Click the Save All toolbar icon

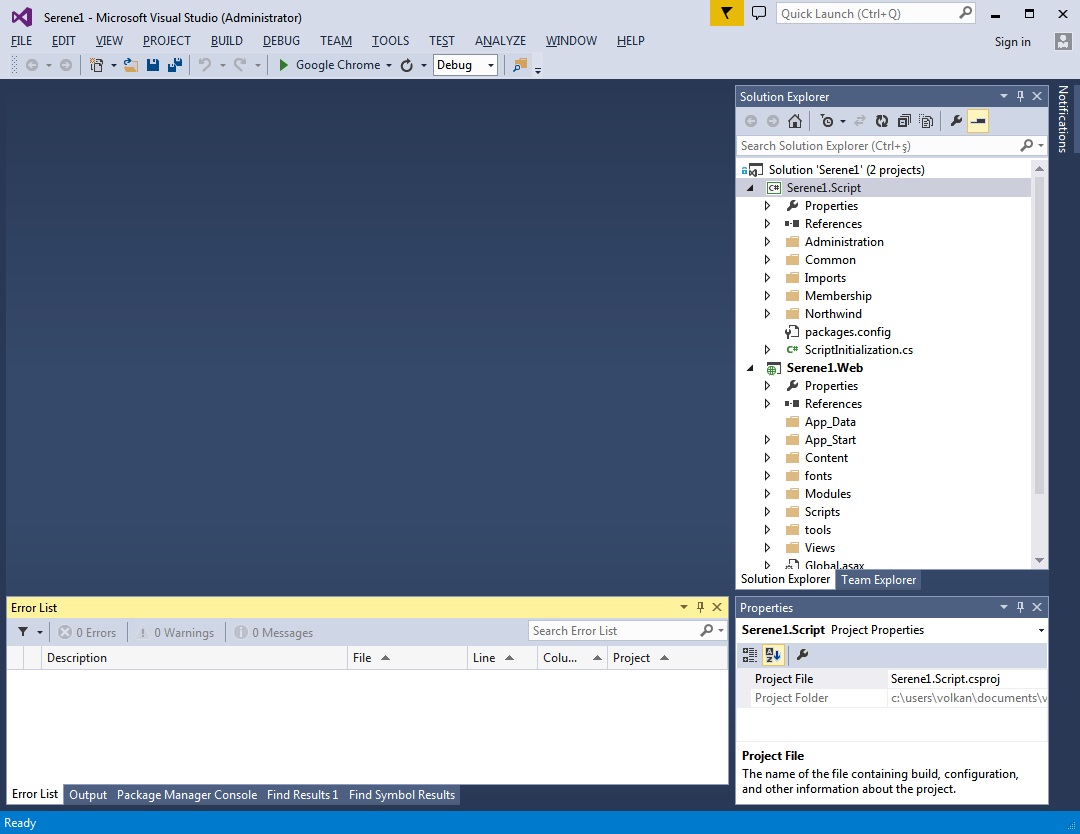(175, 65)
